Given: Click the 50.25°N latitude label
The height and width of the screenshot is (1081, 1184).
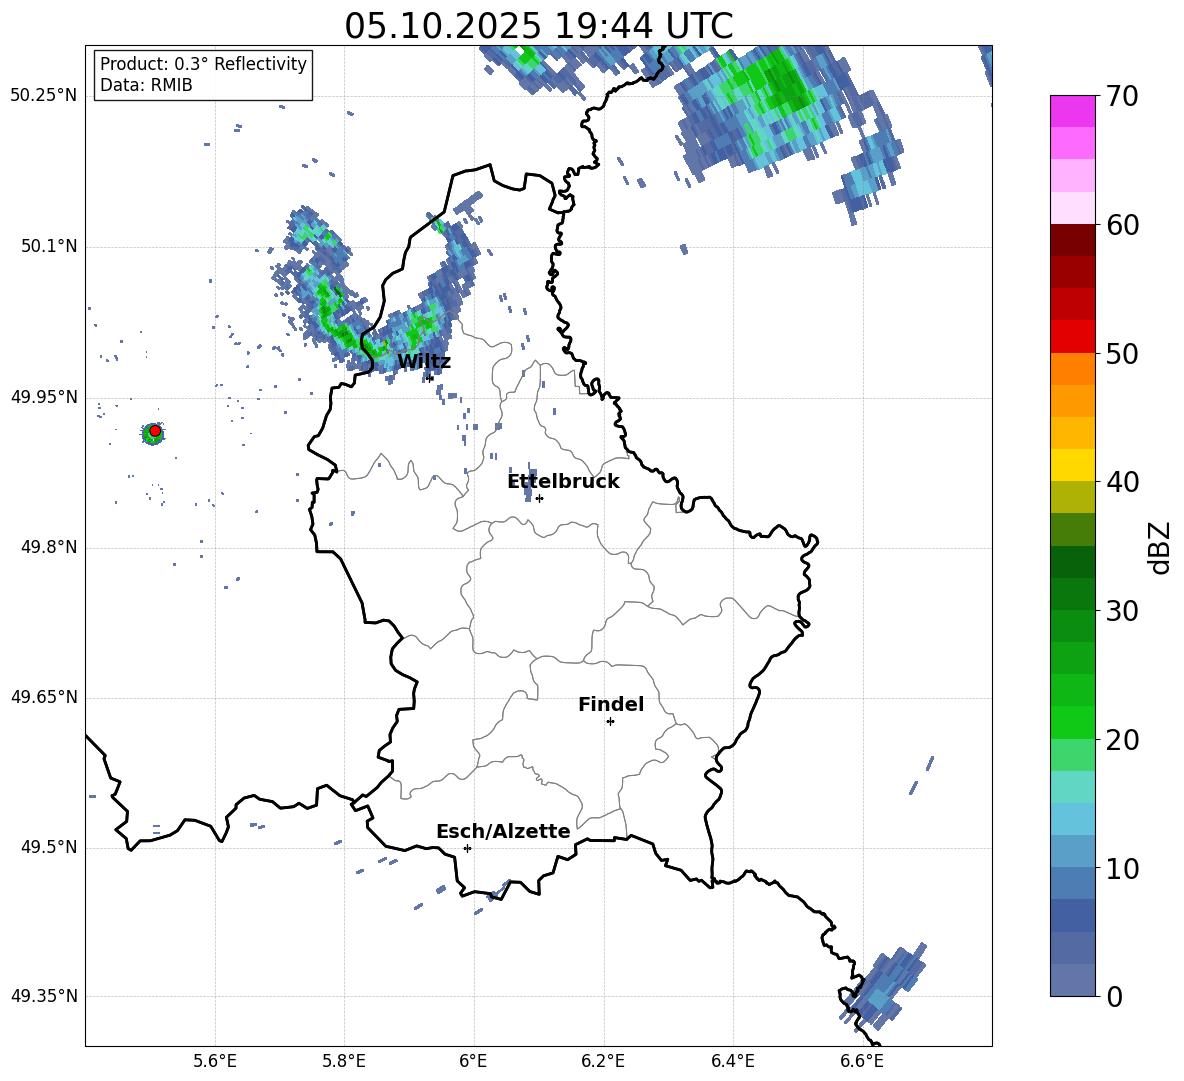Looking at the screenshot, I should click(x=44, y=96).
